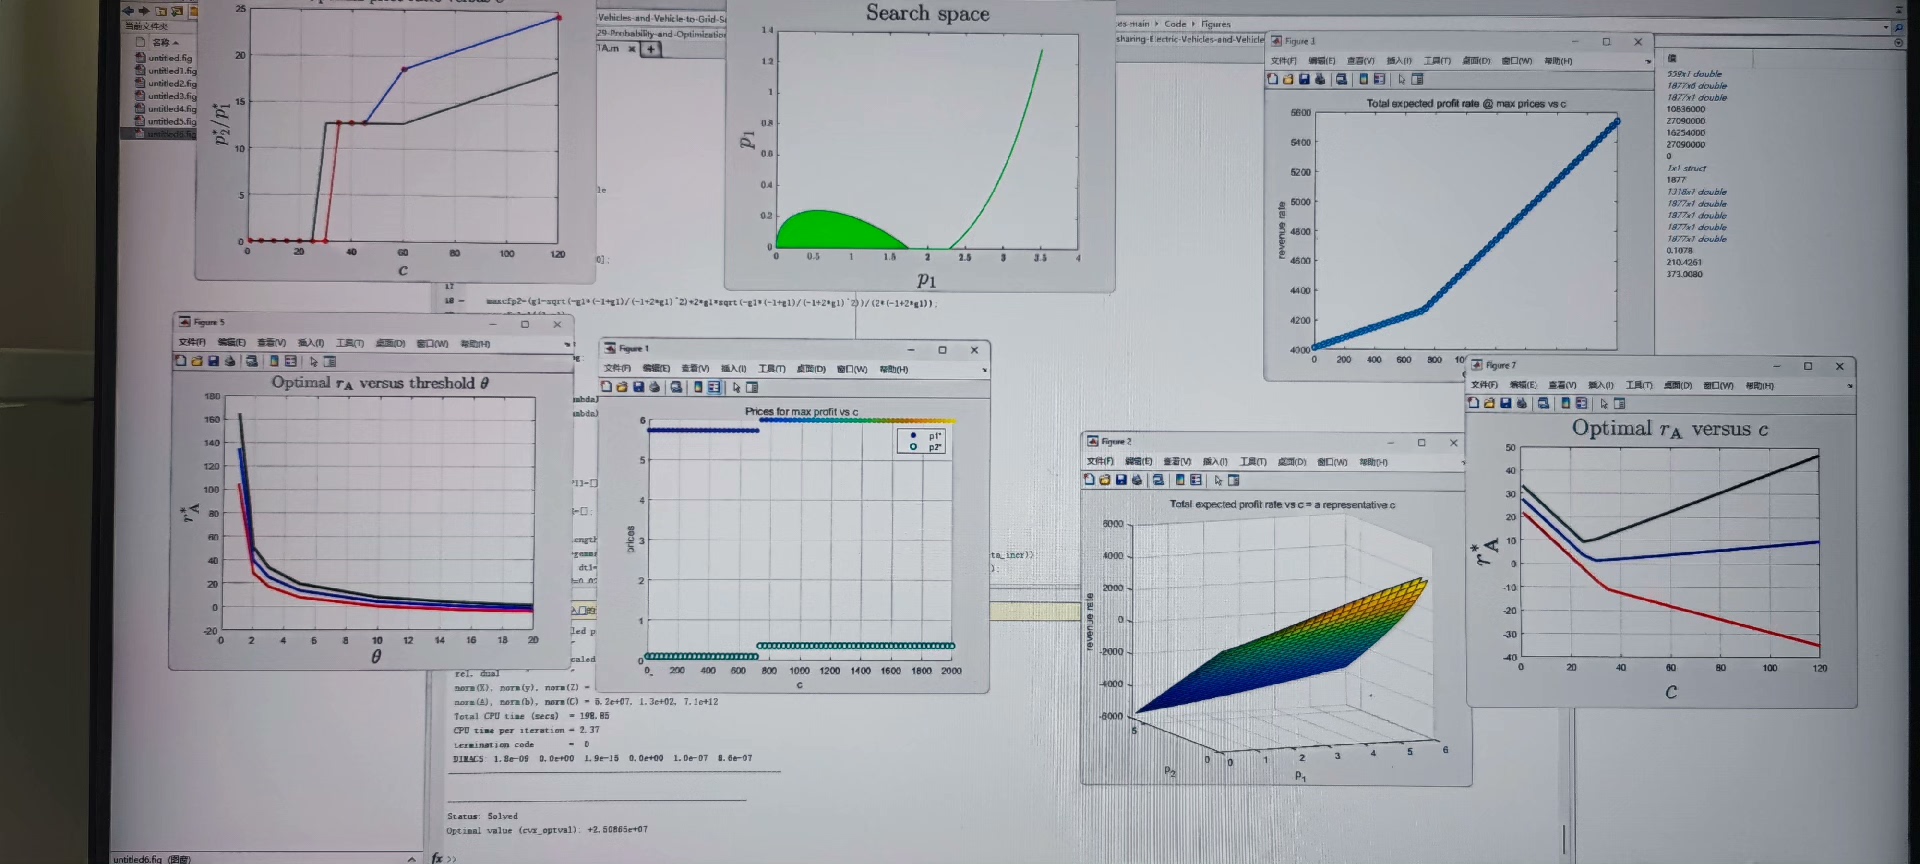Click New Figure icon in Figure 7 toolbar
Screen dimensions: 1920x864
(1473, 403)
